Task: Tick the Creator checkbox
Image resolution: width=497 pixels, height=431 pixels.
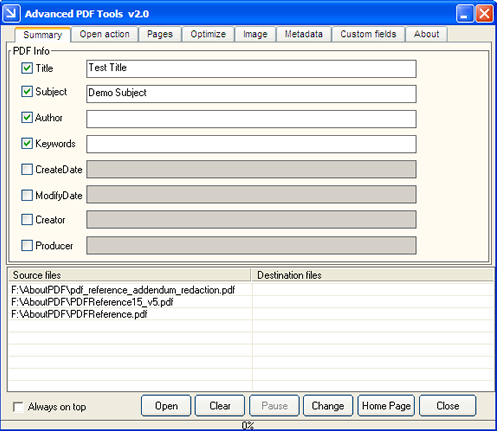Action: (x=27, y=220)
